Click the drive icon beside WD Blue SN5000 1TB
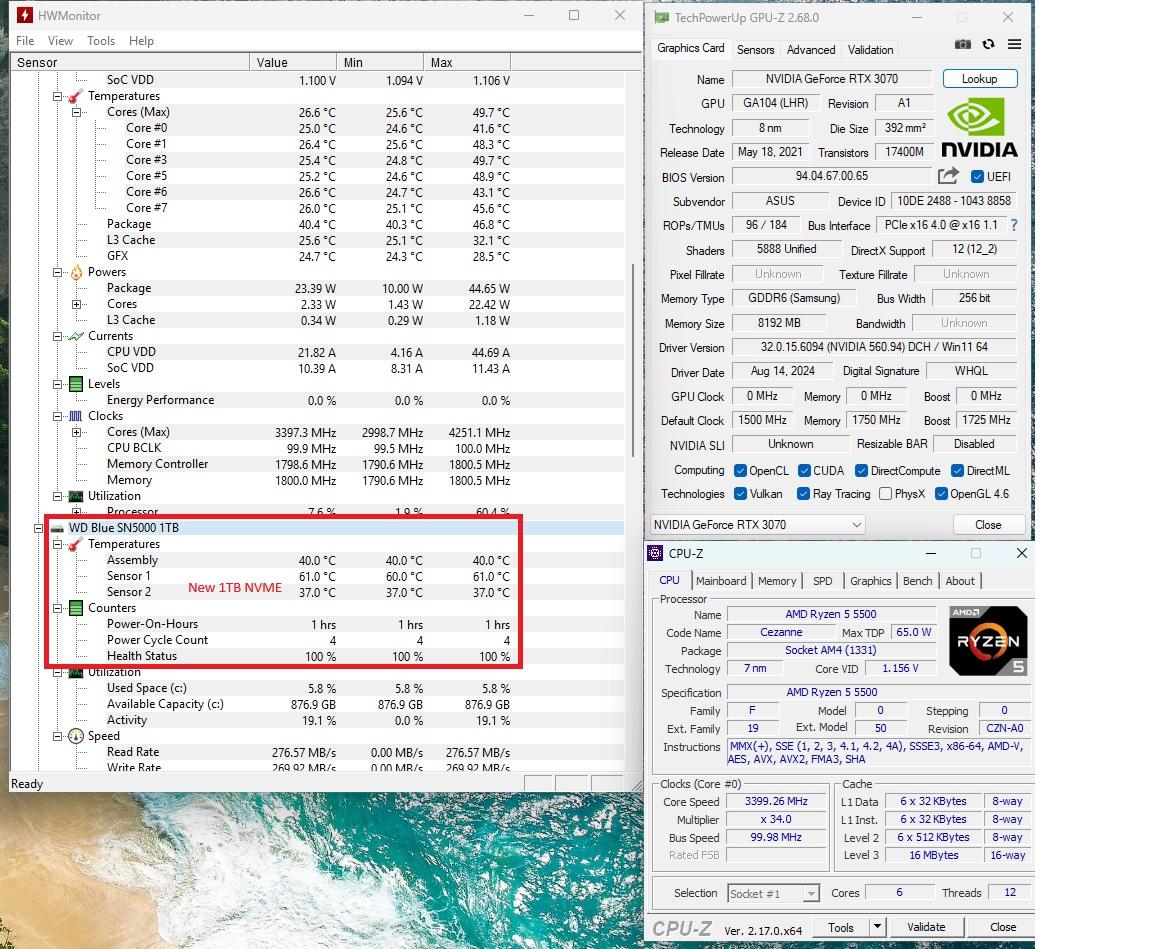1152x949 pixels. pos(57,528)
